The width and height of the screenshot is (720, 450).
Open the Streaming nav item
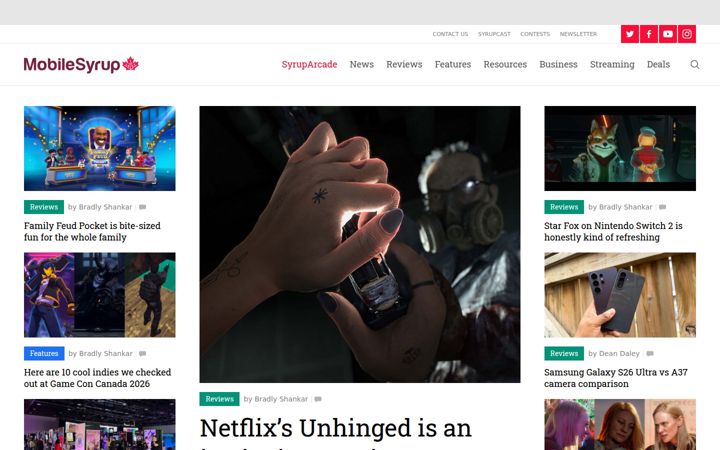tap(612, 64)
